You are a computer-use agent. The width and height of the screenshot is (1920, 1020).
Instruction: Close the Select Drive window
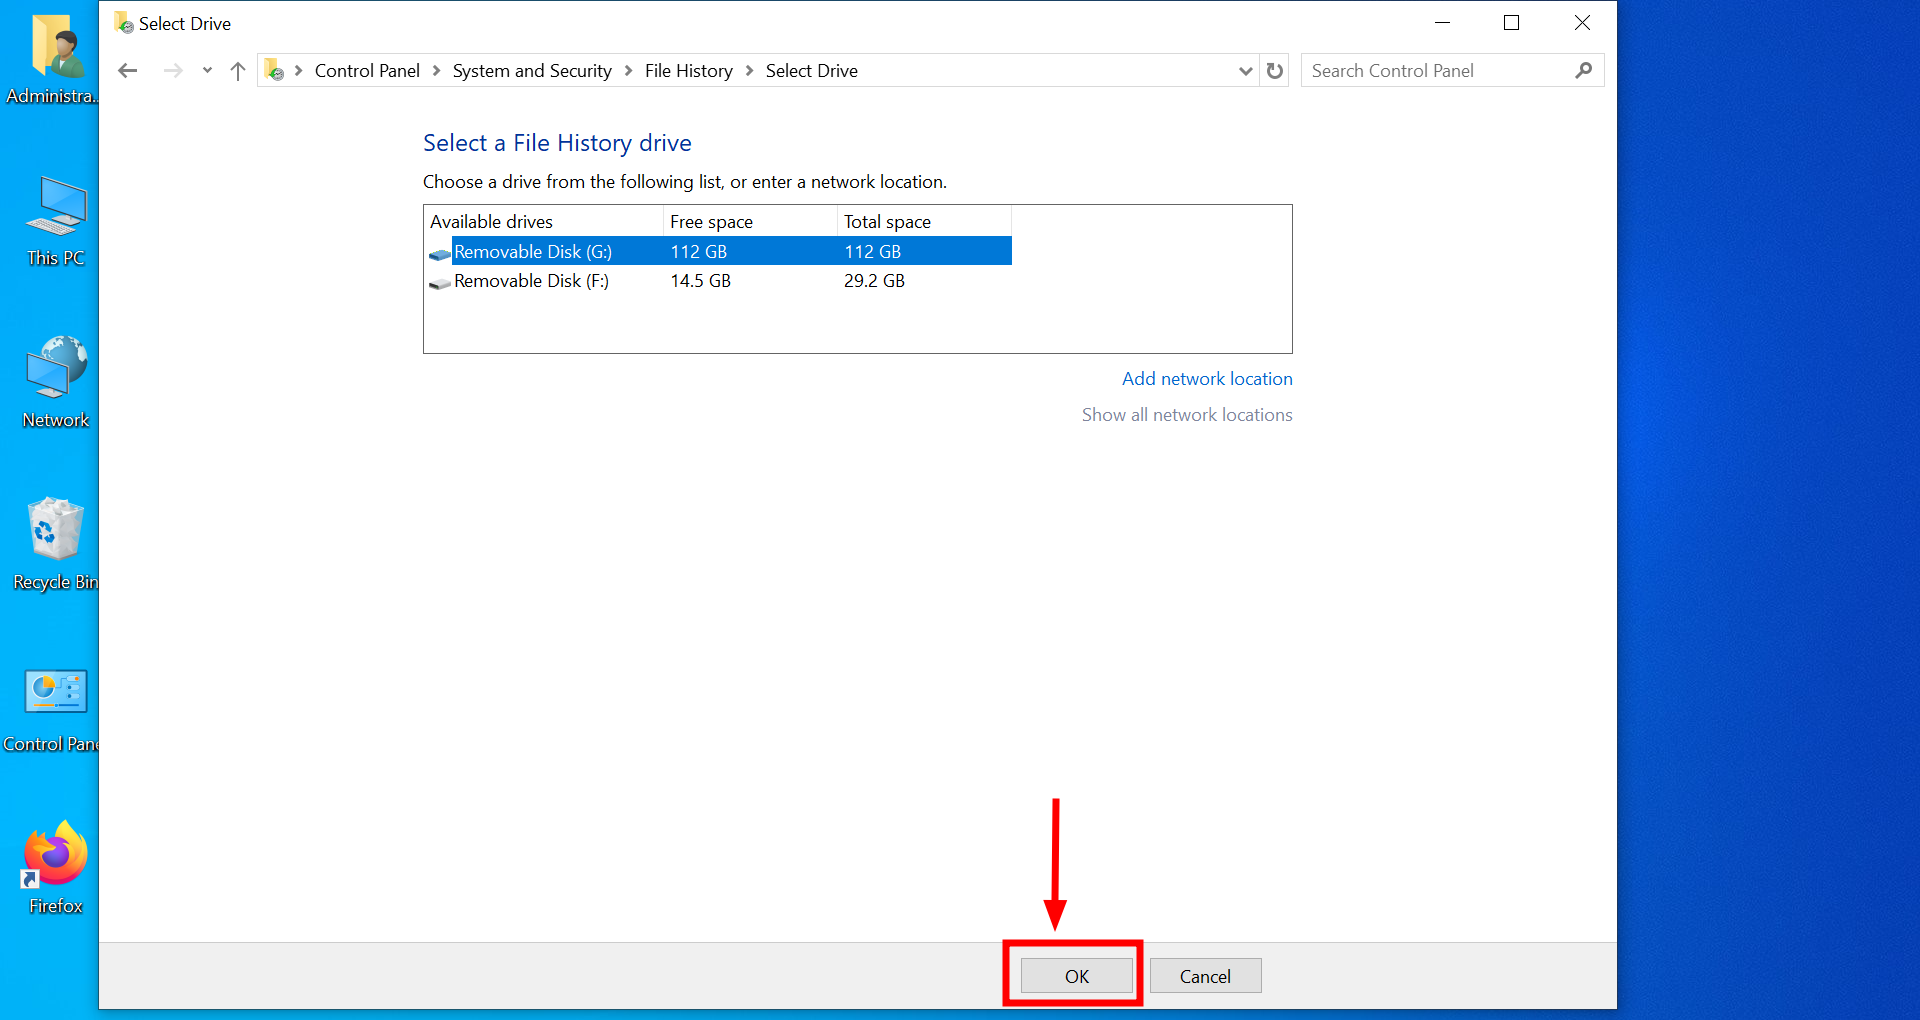[x=1582, y=23]
